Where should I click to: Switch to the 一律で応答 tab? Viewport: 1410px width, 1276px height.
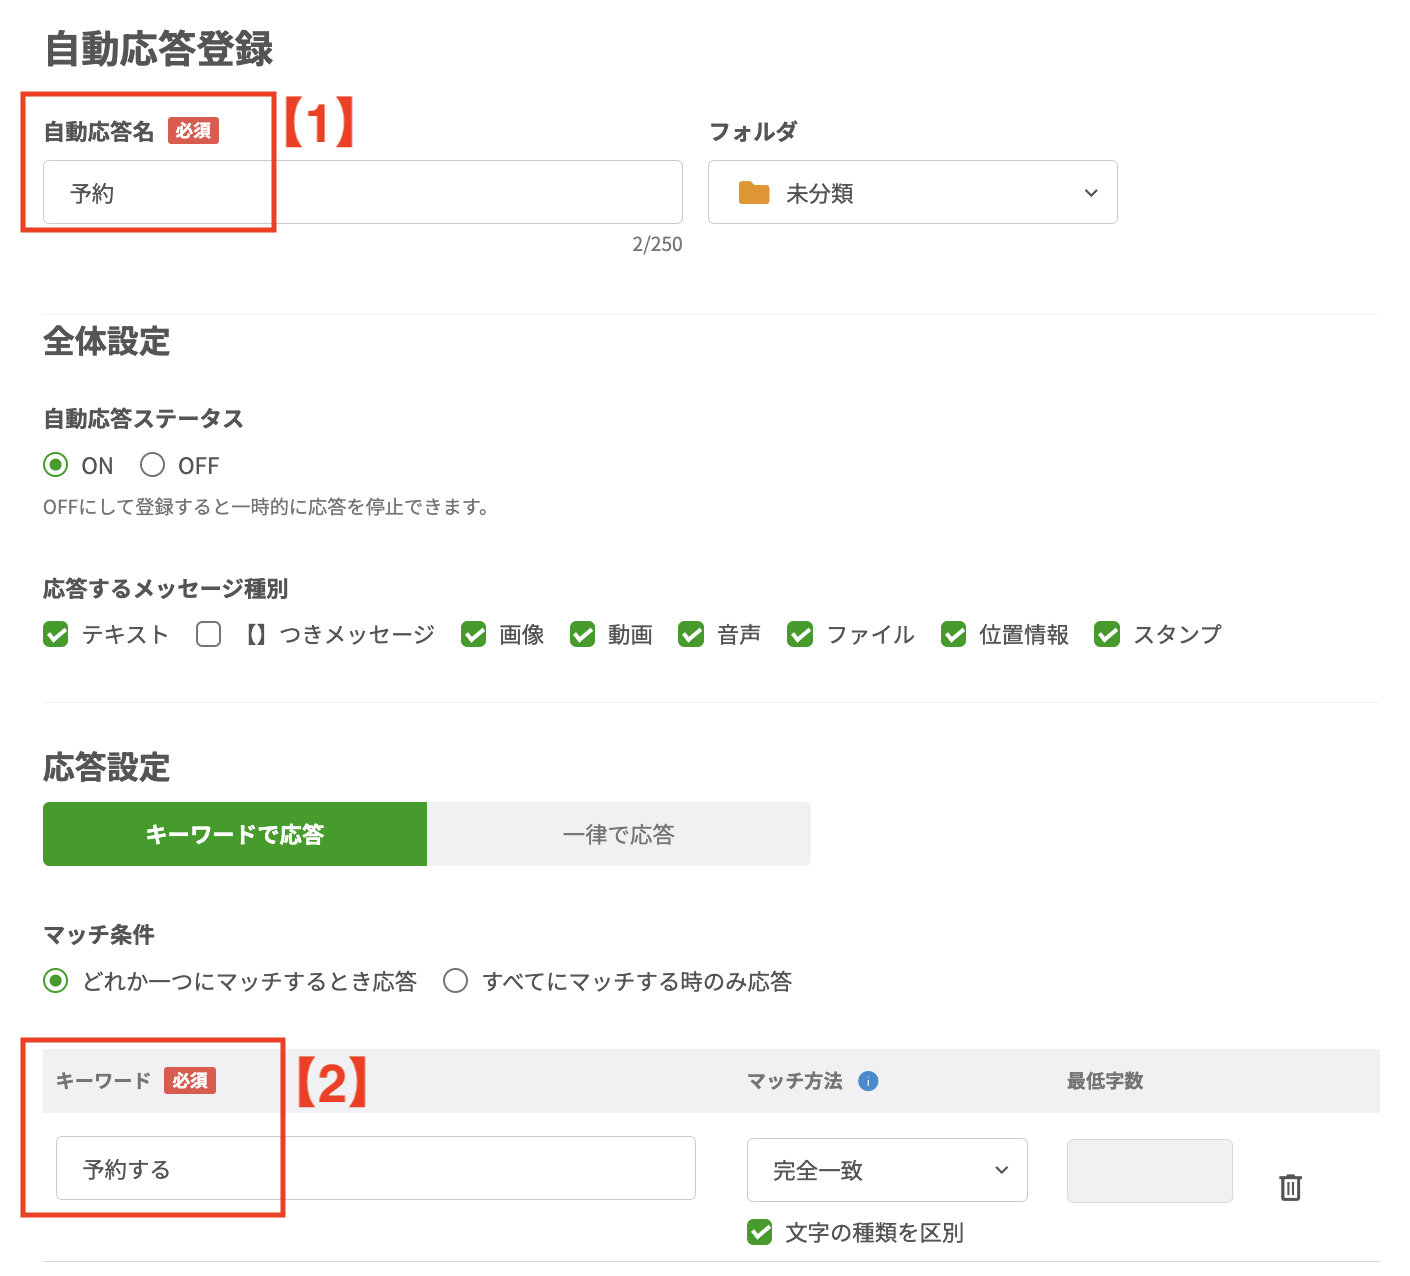click(618, 833)
